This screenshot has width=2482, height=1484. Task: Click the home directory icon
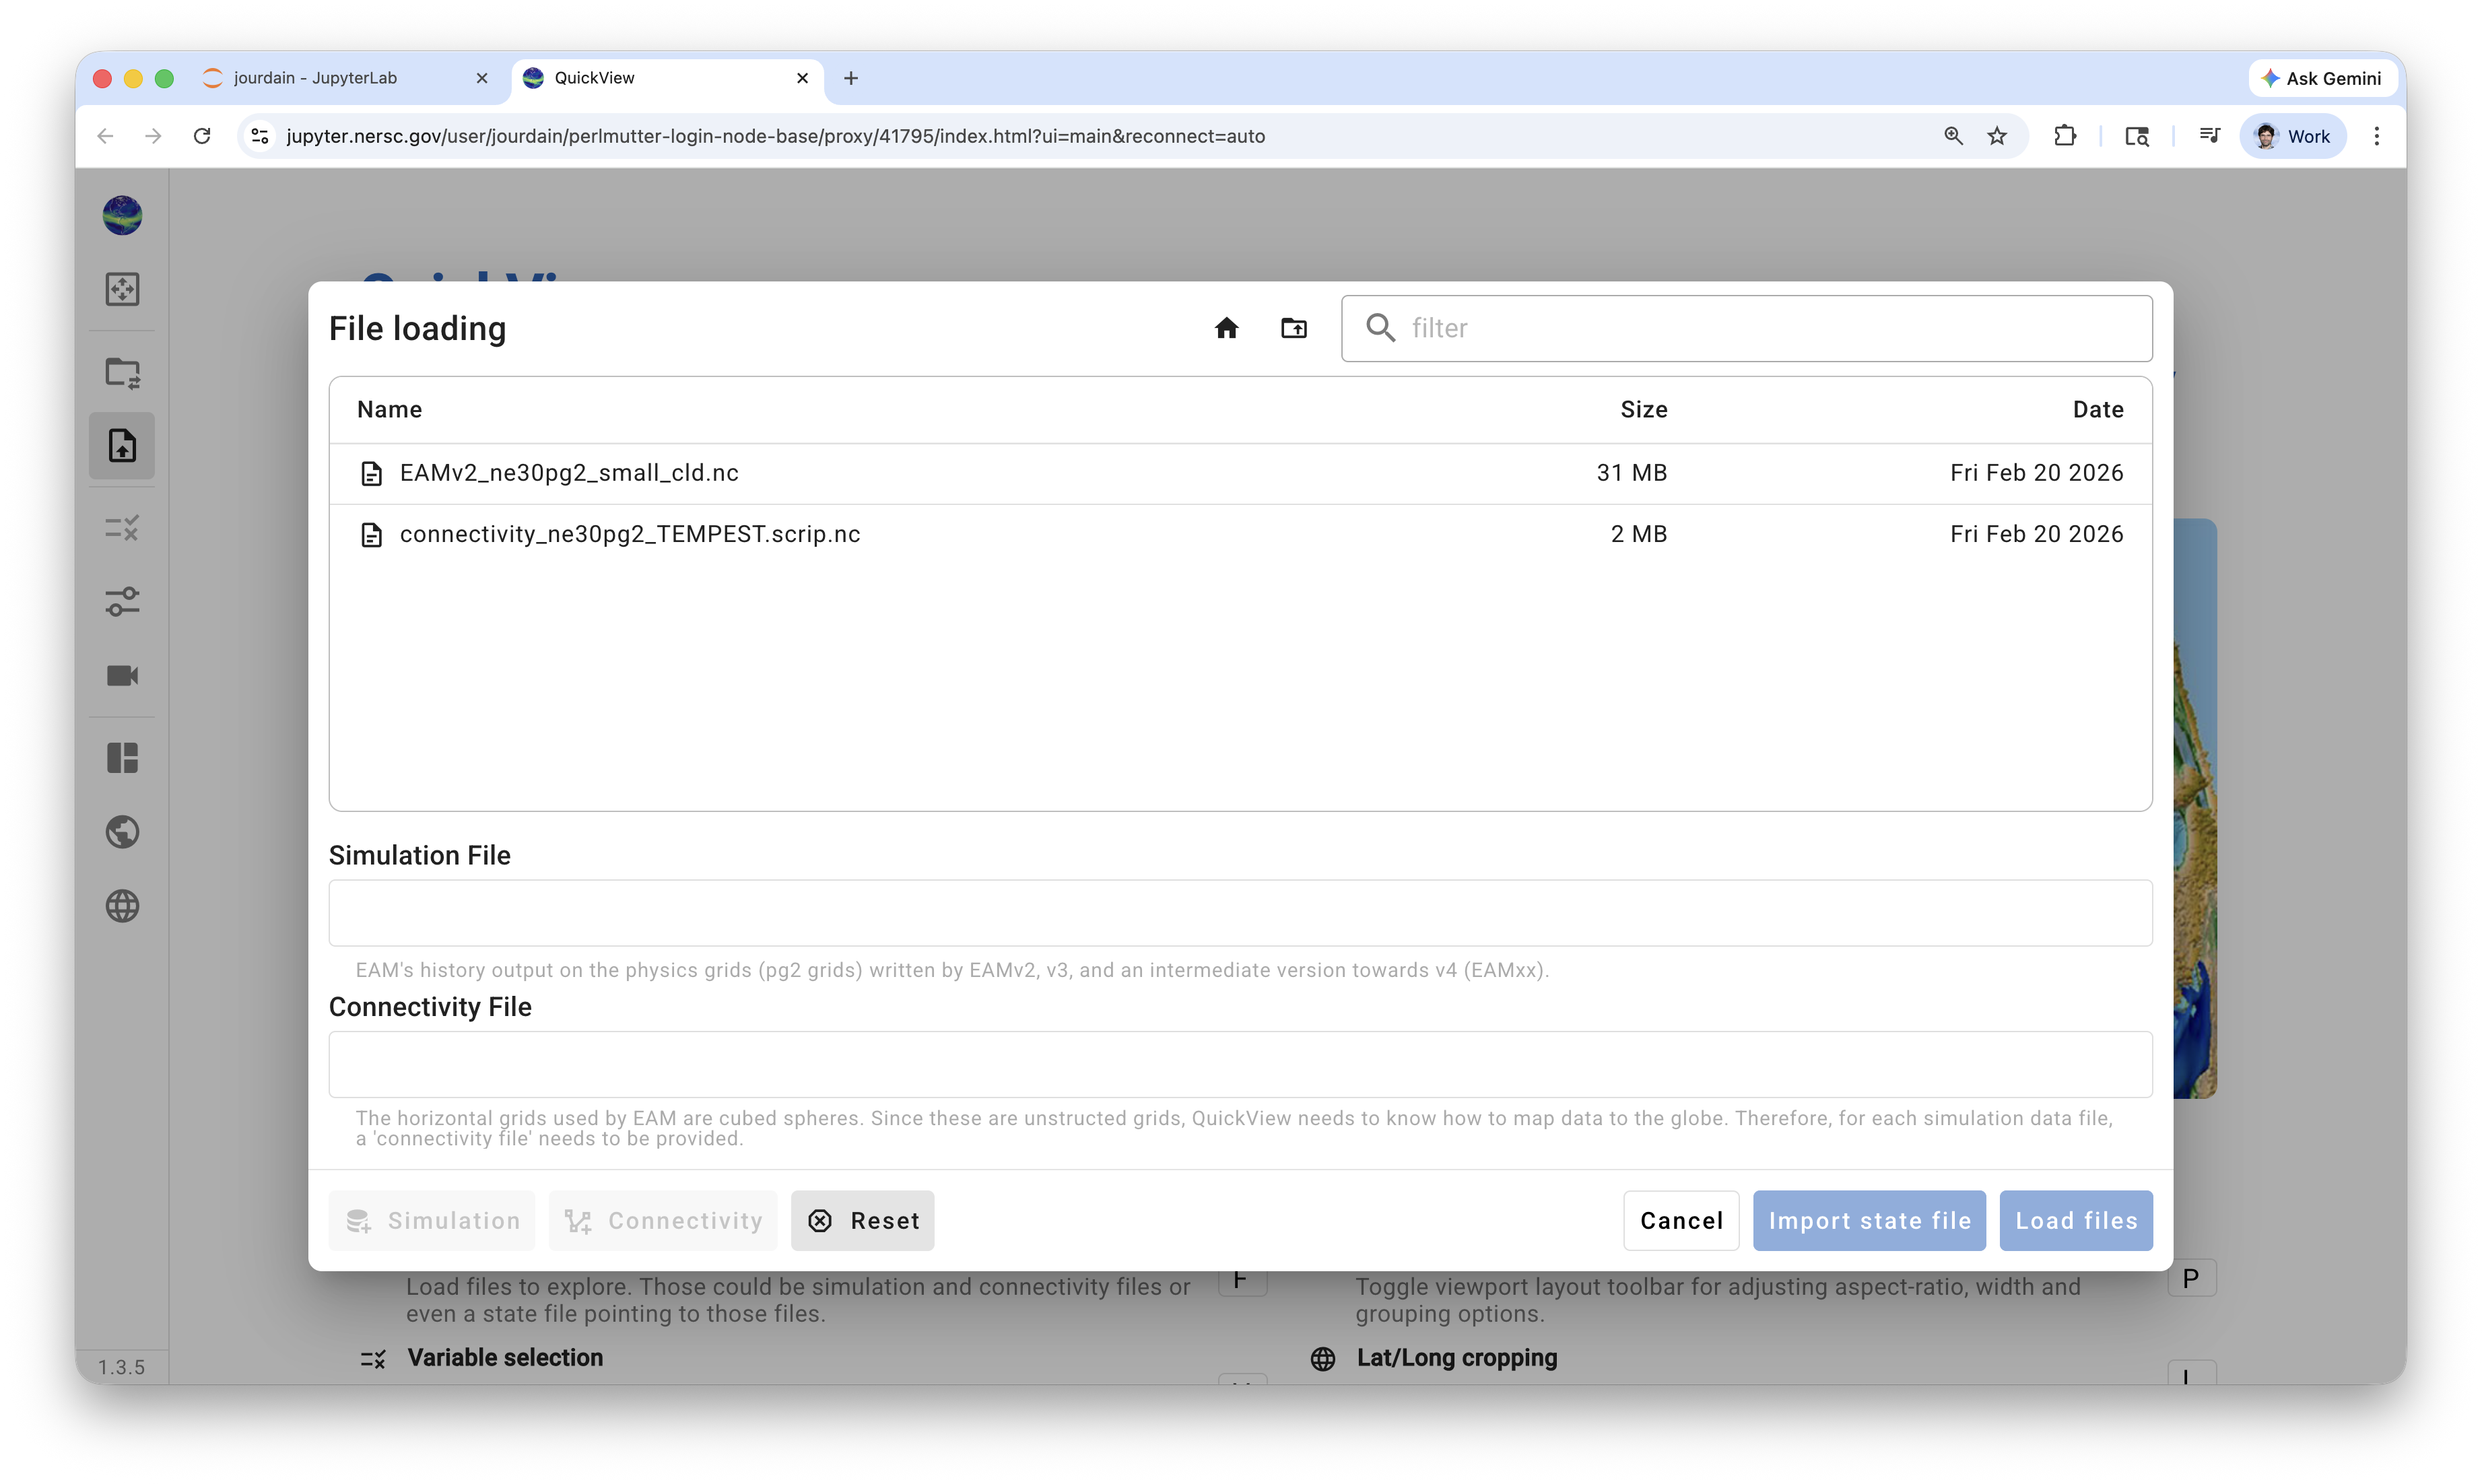pyautogui.click(x=1226, y=328)
